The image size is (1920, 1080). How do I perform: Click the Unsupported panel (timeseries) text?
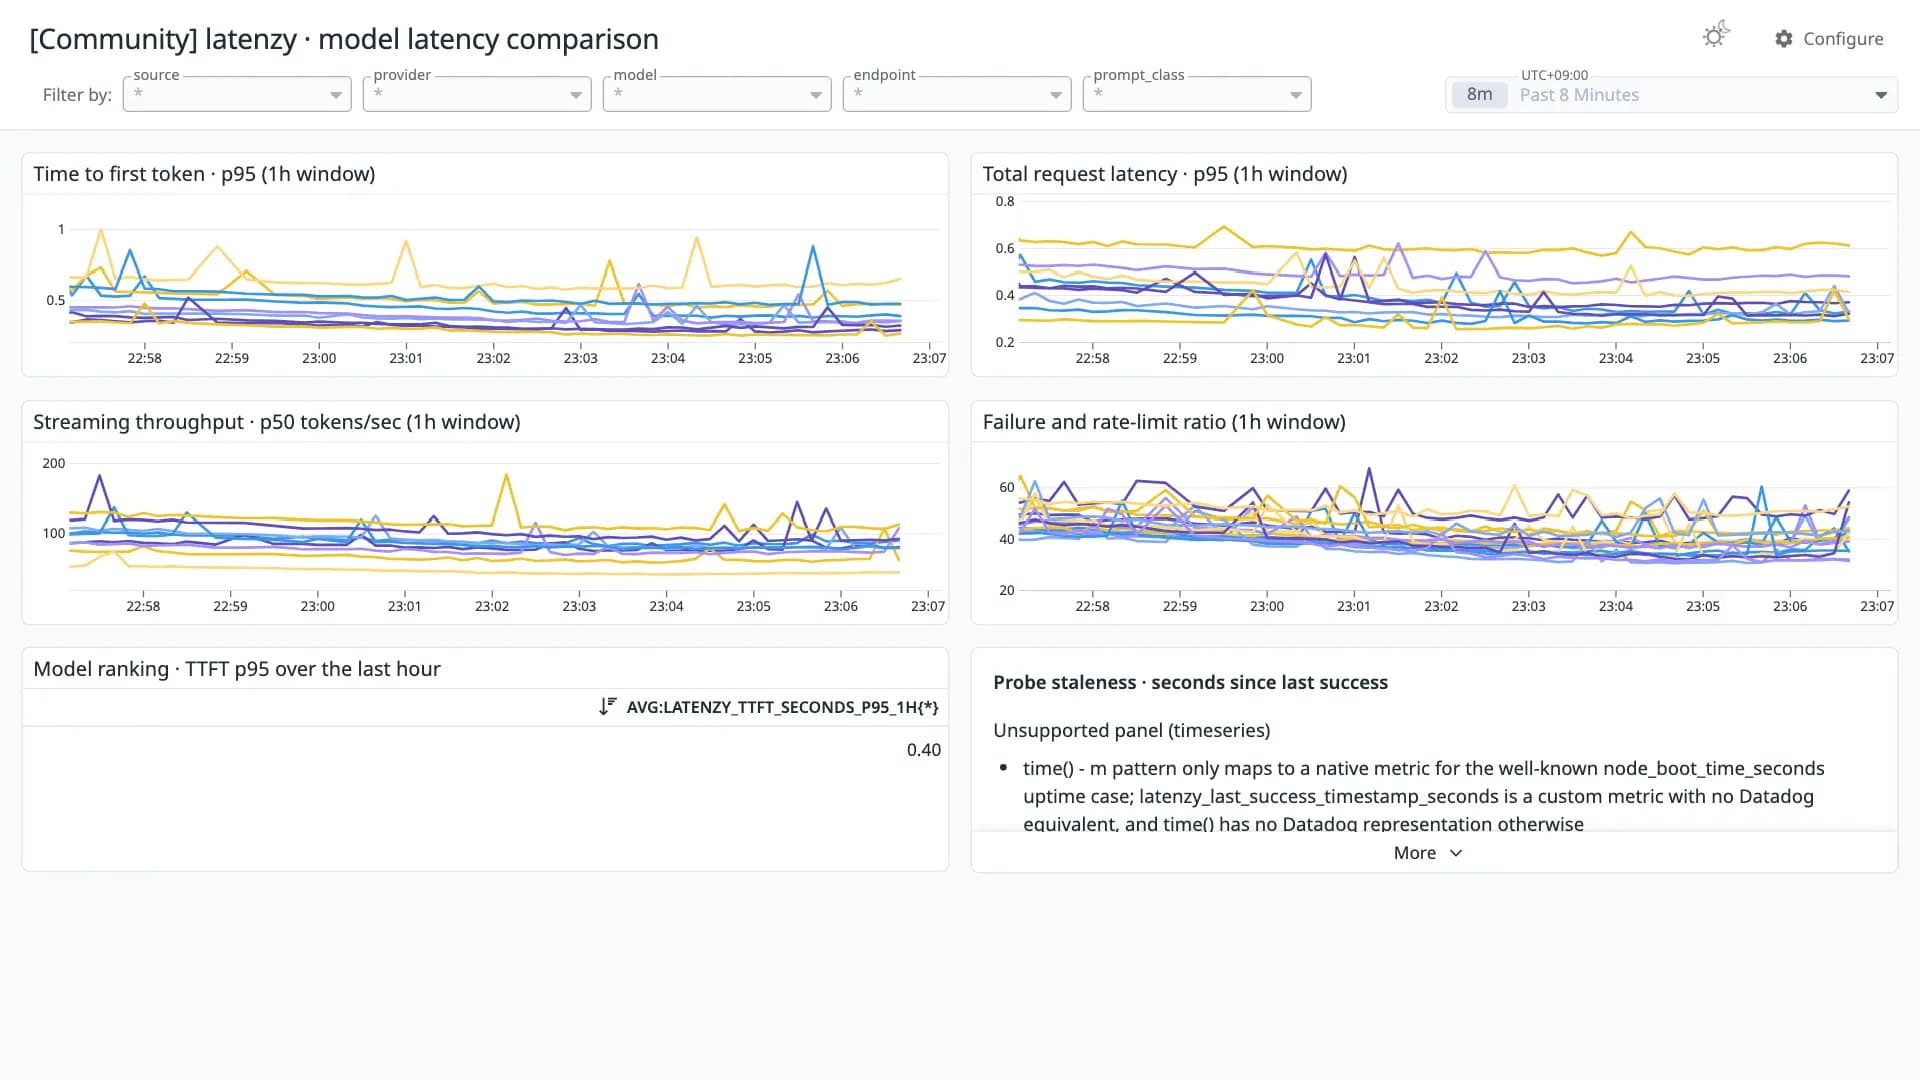1131,731
